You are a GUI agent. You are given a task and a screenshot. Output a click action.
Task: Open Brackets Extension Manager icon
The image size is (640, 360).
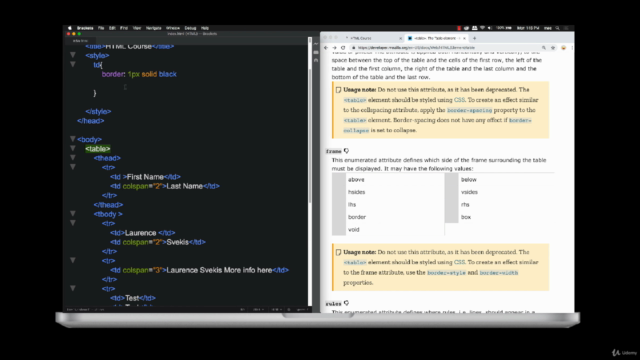[316, 52]
